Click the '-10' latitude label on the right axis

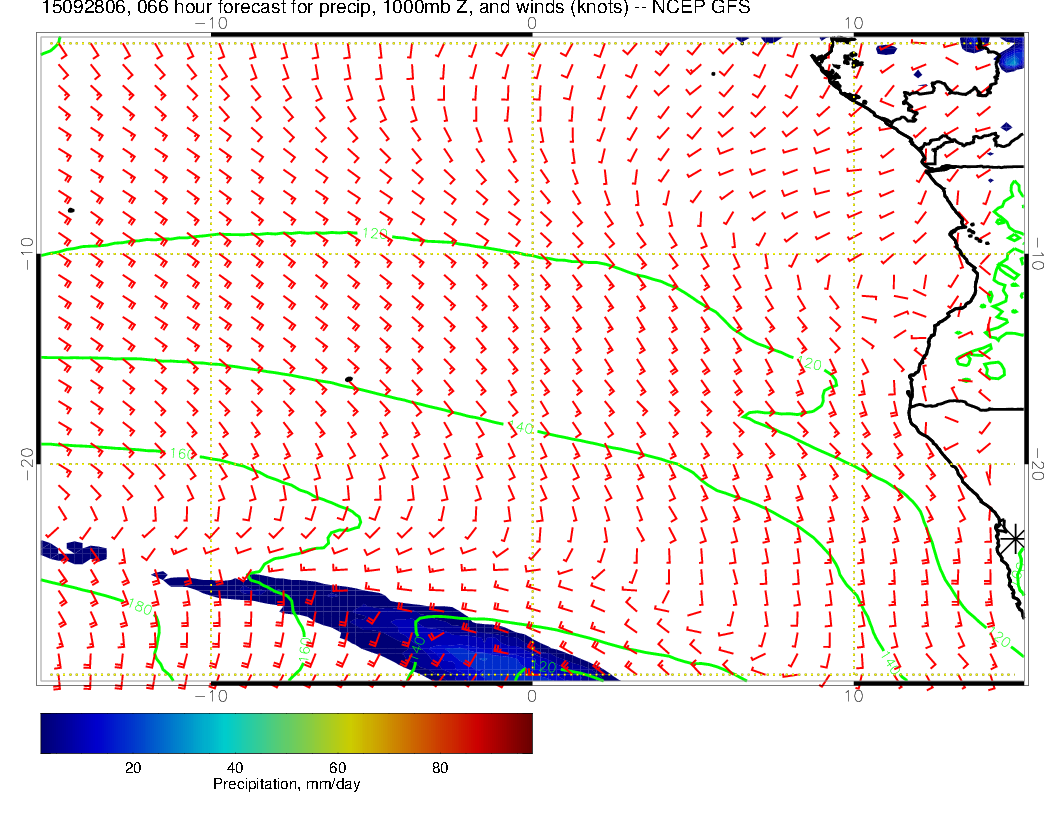[x=1037, y=254]
